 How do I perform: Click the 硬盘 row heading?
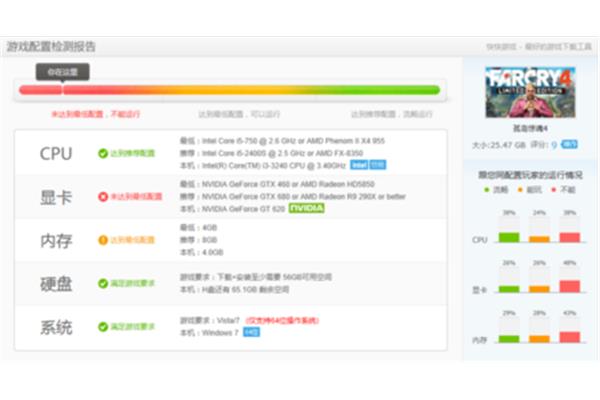pyautogui.click(x=56, y=284)
